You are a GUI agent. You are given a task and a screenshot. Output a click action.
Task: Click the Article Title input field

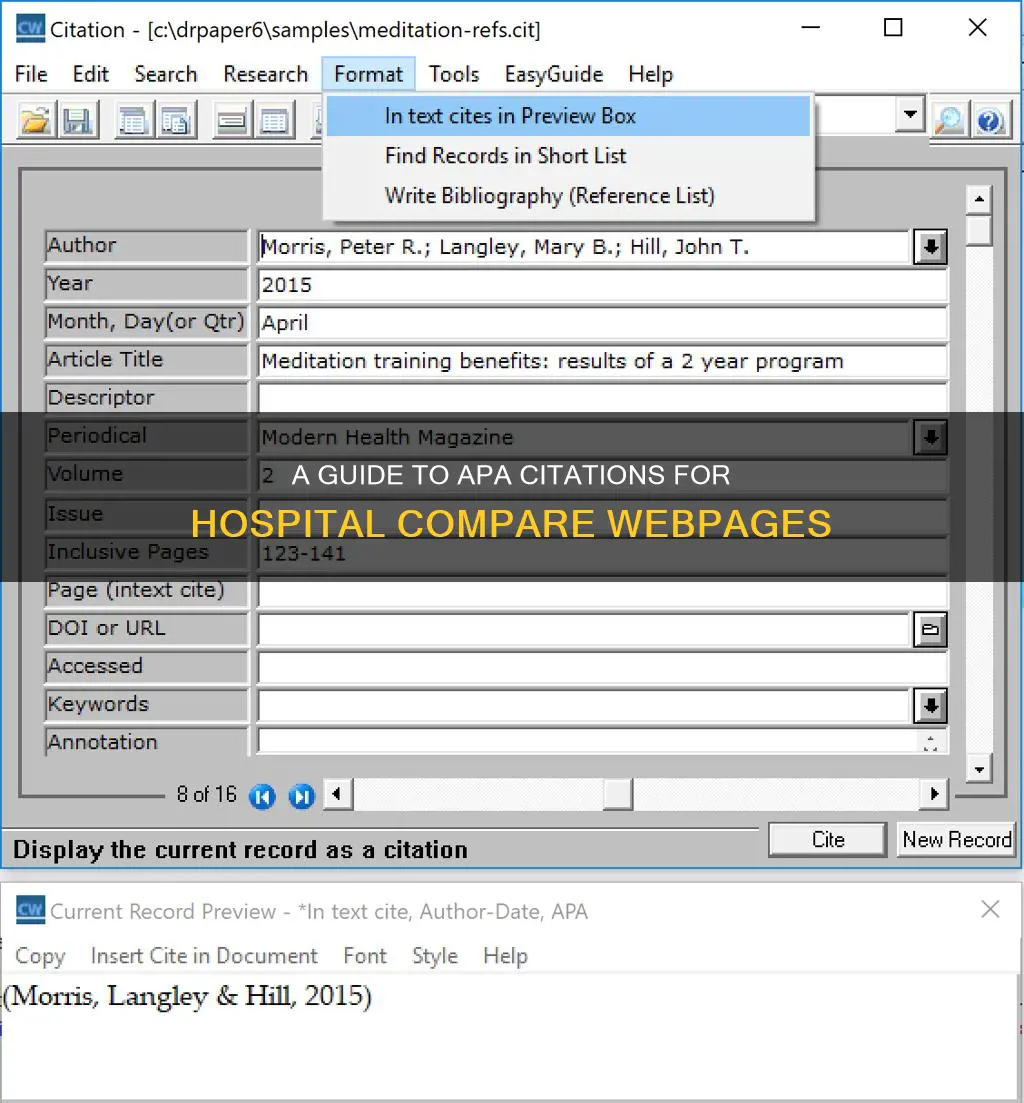602,361
